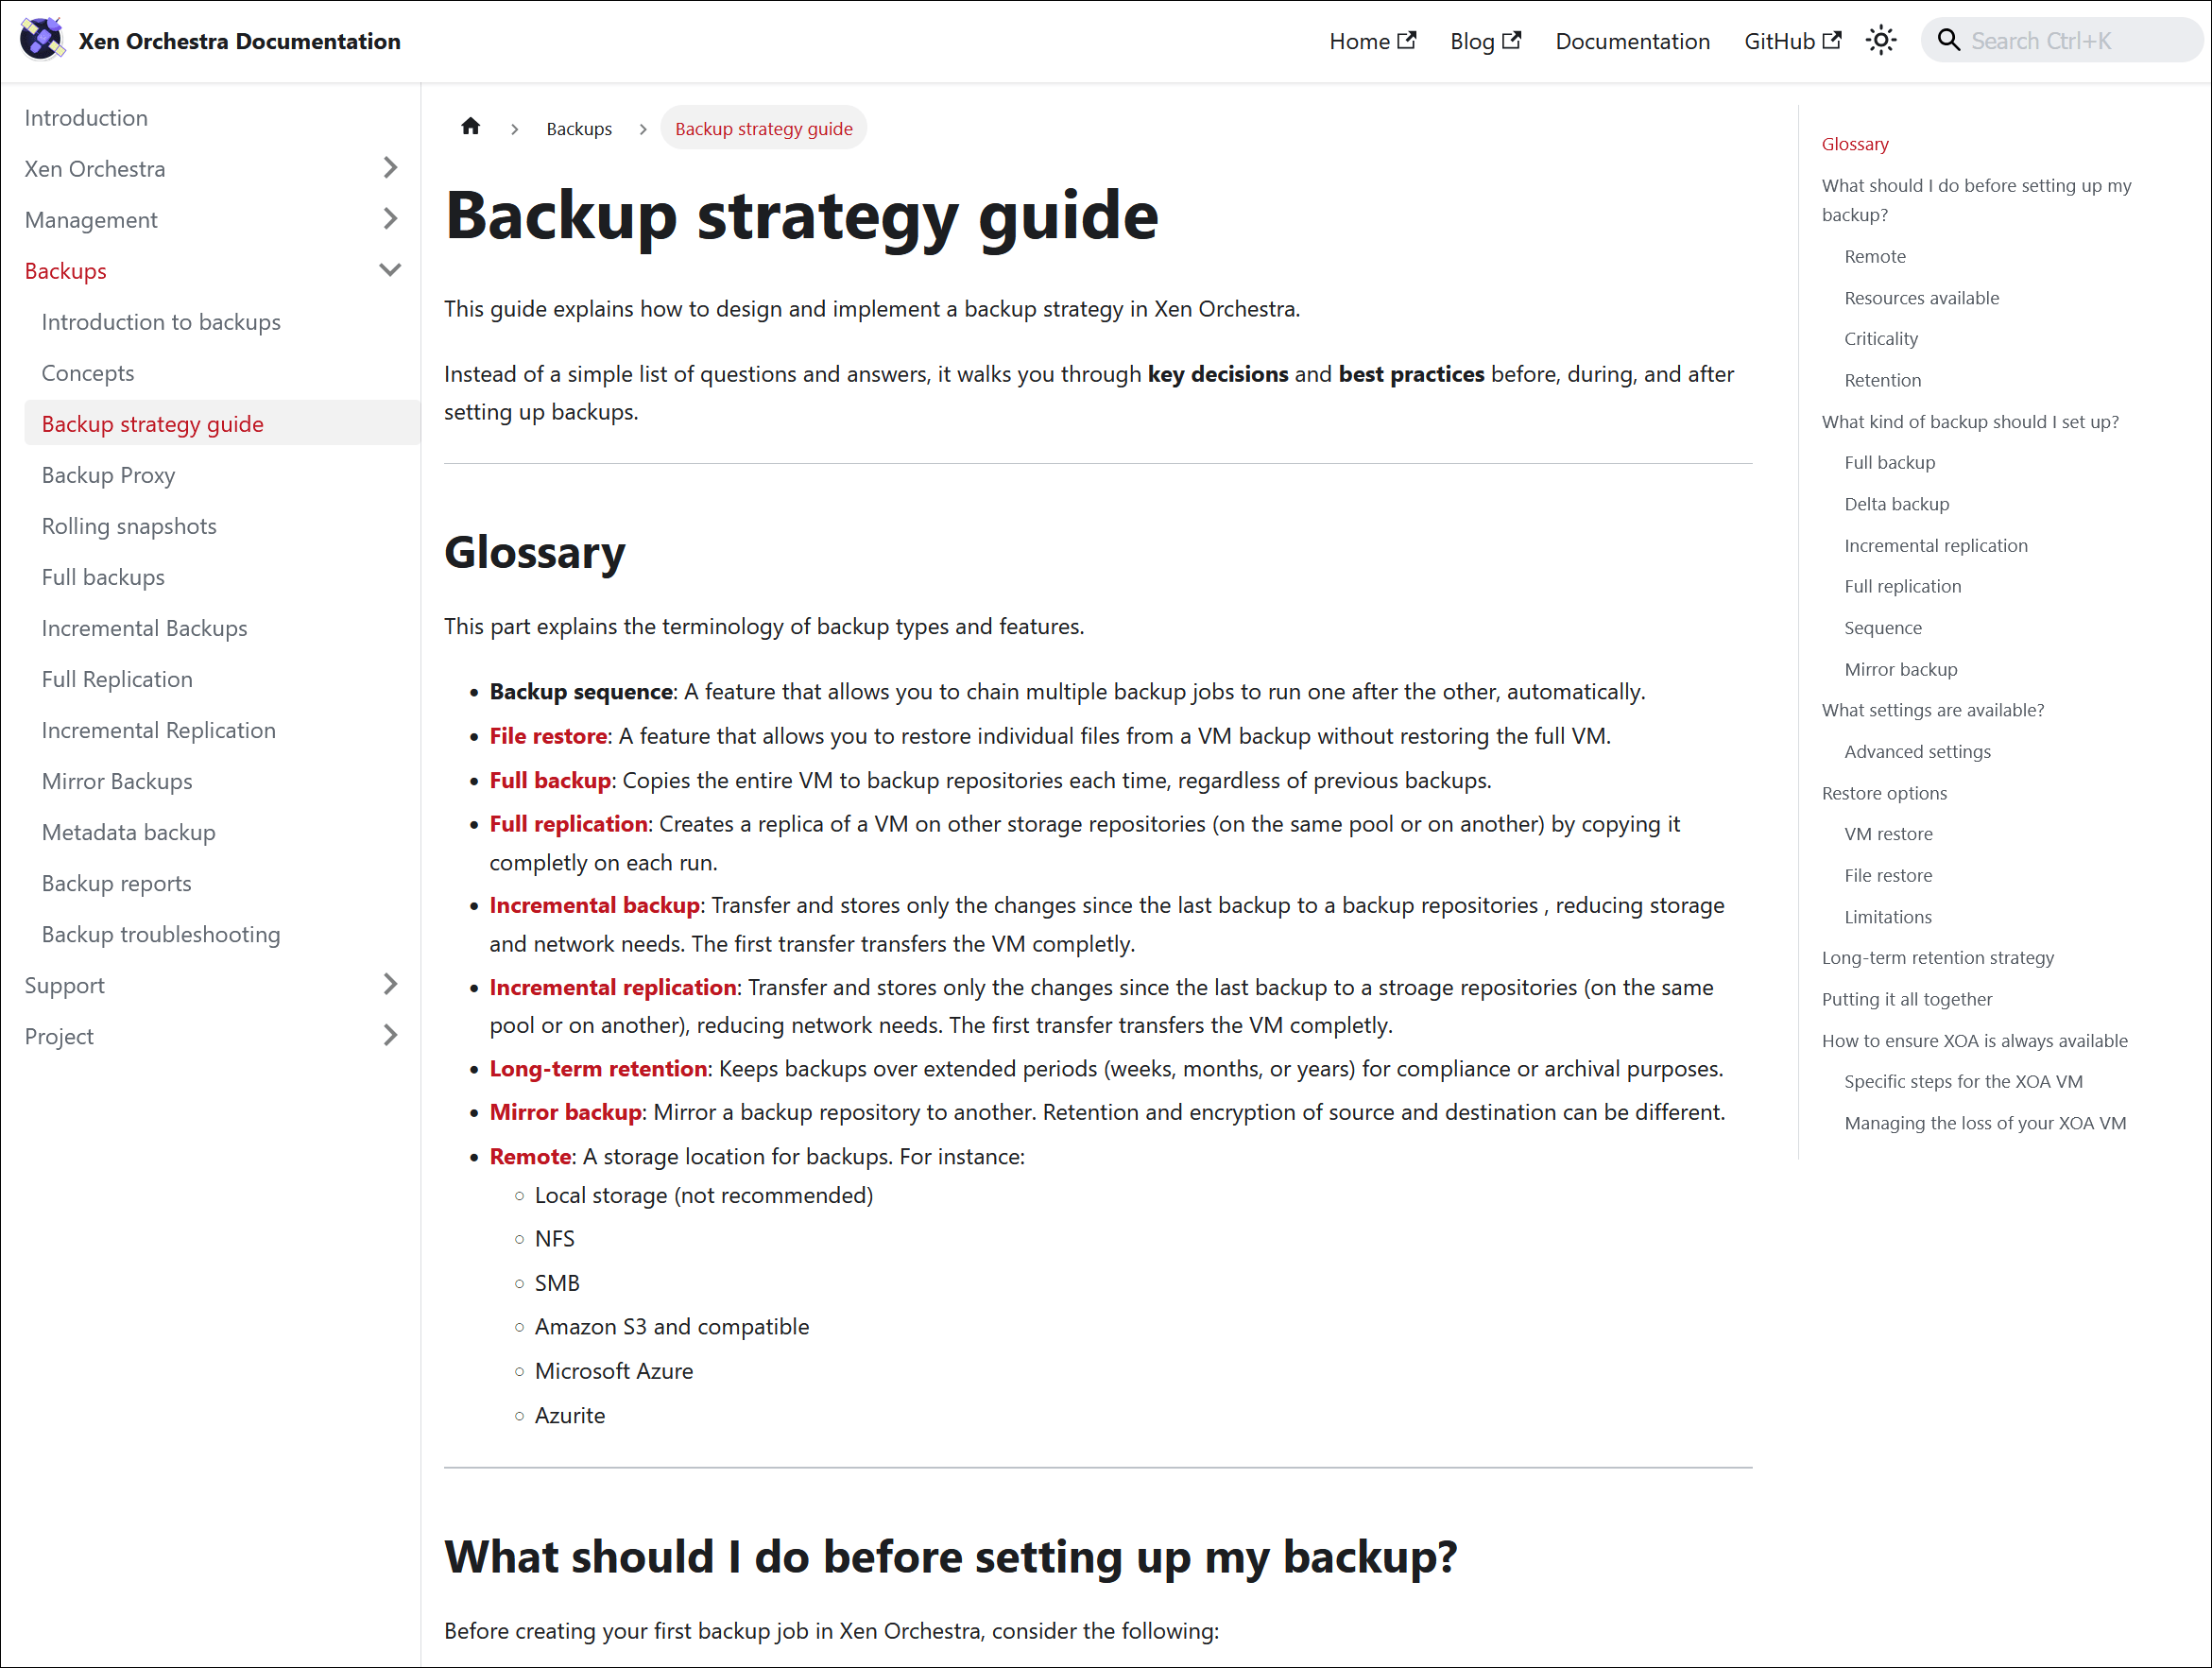Open Backup reports sidebar page
Viewport: 2212px width, 1668px height.
[x=116, y=883]
